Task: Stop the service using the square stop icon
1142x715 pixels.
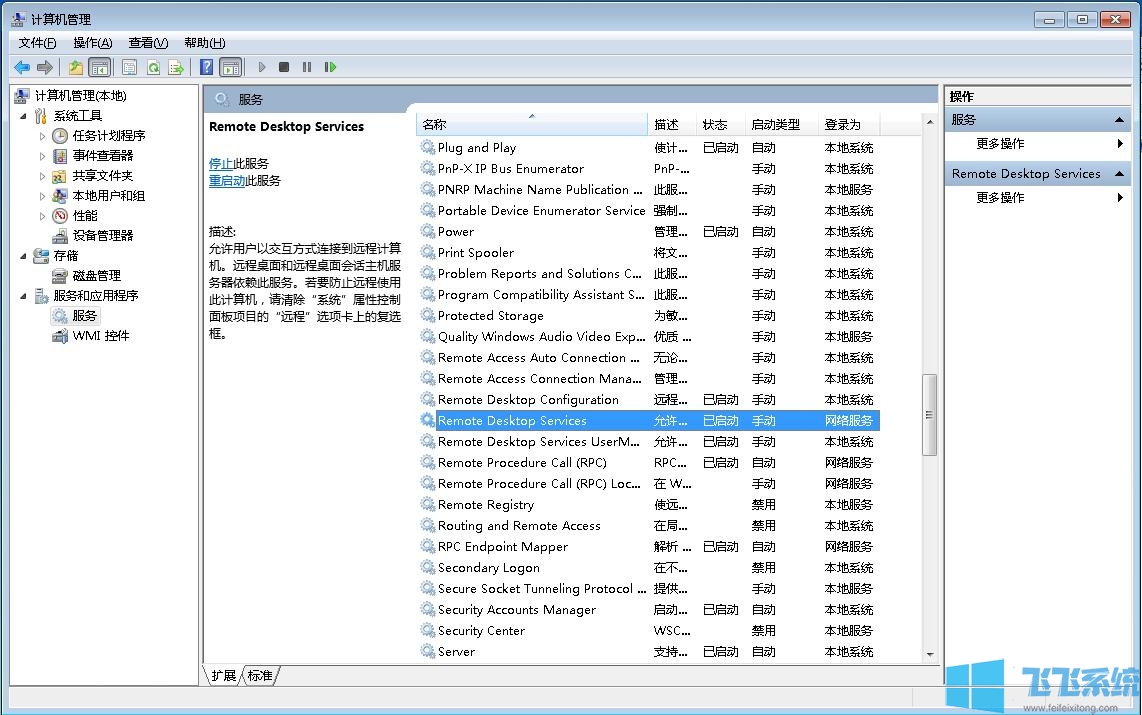Action: click(284, 67)
